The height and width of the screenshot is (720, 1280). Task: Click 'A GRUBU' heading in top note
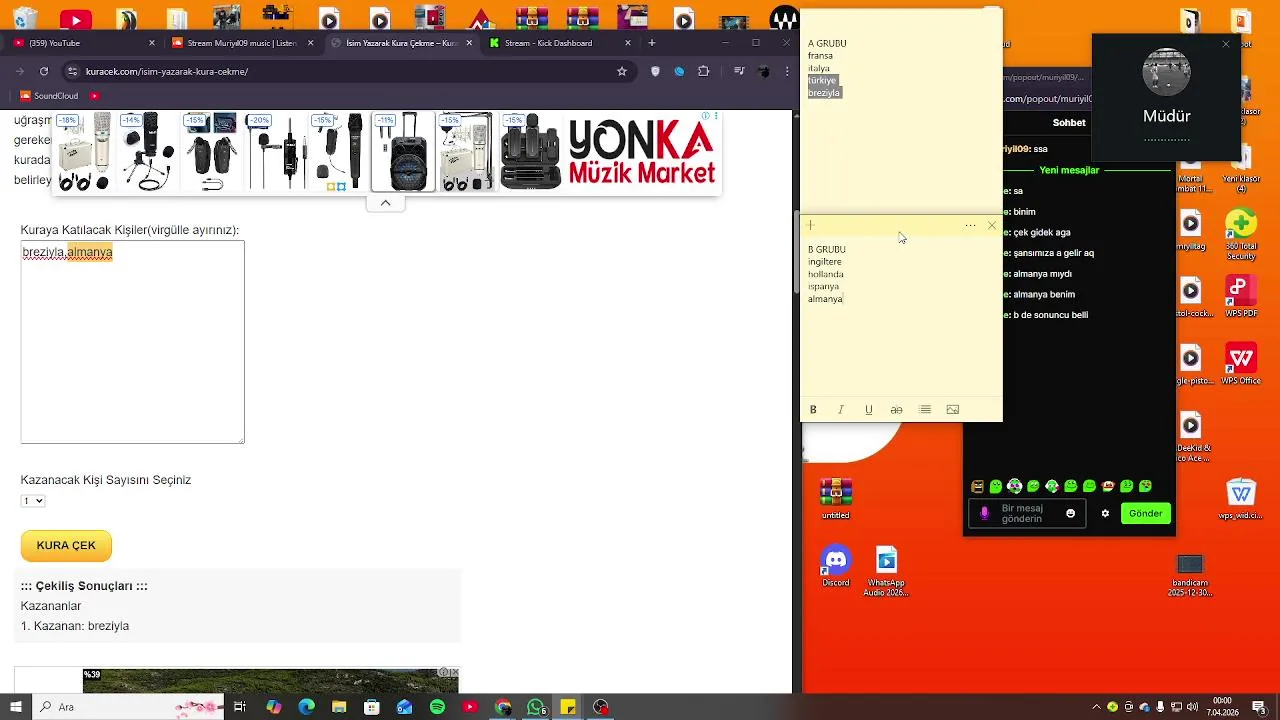[x=827, y=44]
